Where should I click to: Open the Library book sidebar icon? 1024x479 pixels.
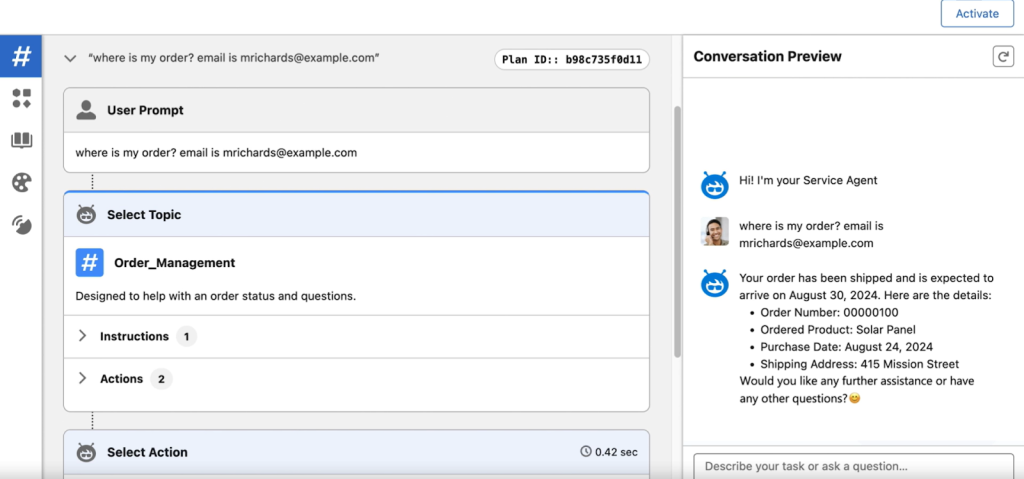pos(22,140)
